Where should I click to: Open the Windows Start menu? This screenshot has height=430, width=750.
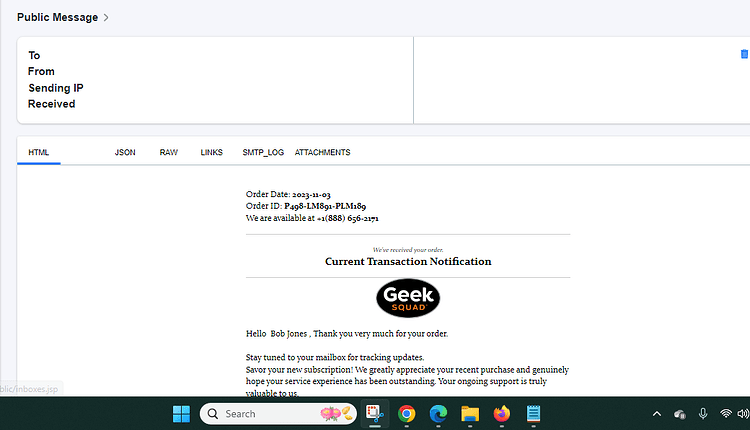(x=181, y=414)
